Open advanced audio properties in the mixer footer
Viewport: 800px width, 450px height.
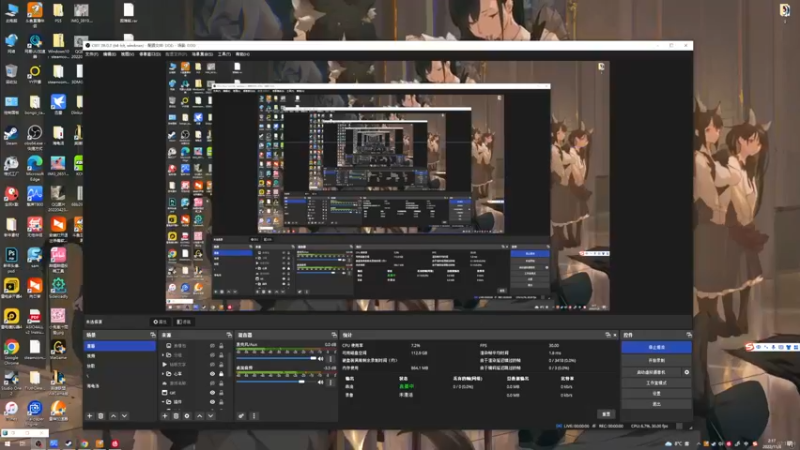tap(241, 416)
